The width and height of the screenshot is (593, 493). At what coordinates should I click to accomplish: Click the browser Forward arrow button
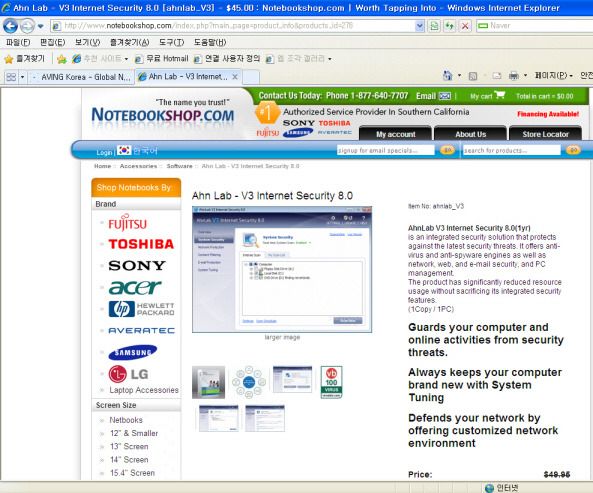pos(27,26)
